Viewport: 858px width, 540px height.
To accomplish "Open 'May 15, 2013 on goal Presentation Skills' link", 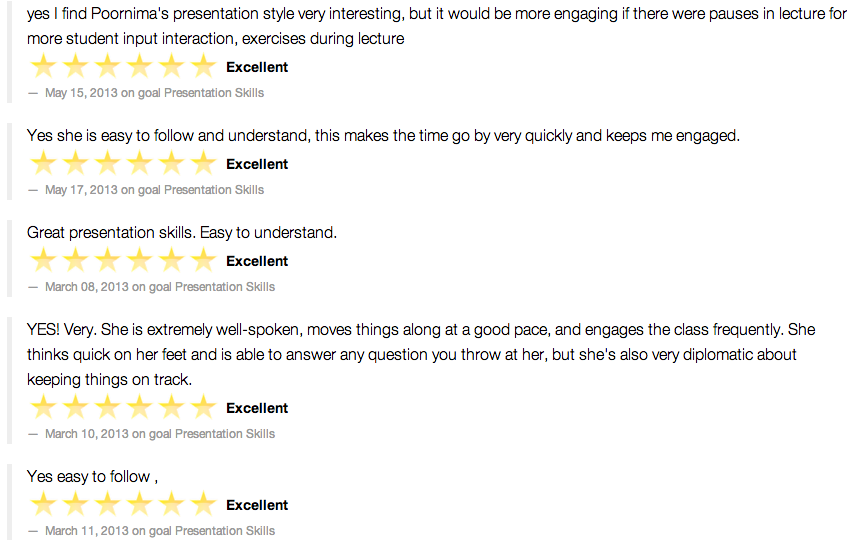I will [x=154, y=93].
